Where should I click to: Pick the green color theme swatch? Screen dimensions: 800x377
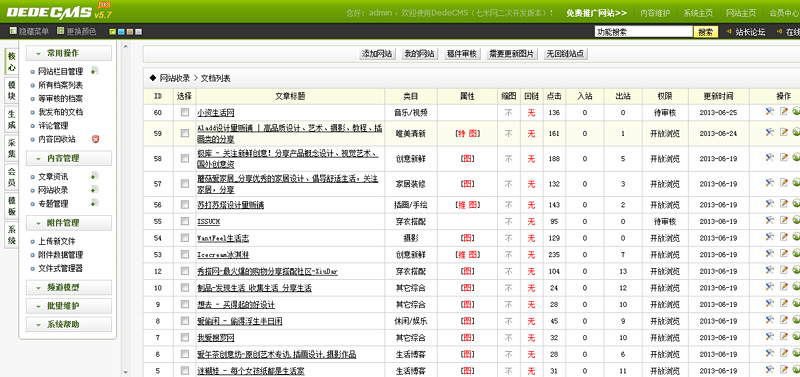[x=113, y=32]
